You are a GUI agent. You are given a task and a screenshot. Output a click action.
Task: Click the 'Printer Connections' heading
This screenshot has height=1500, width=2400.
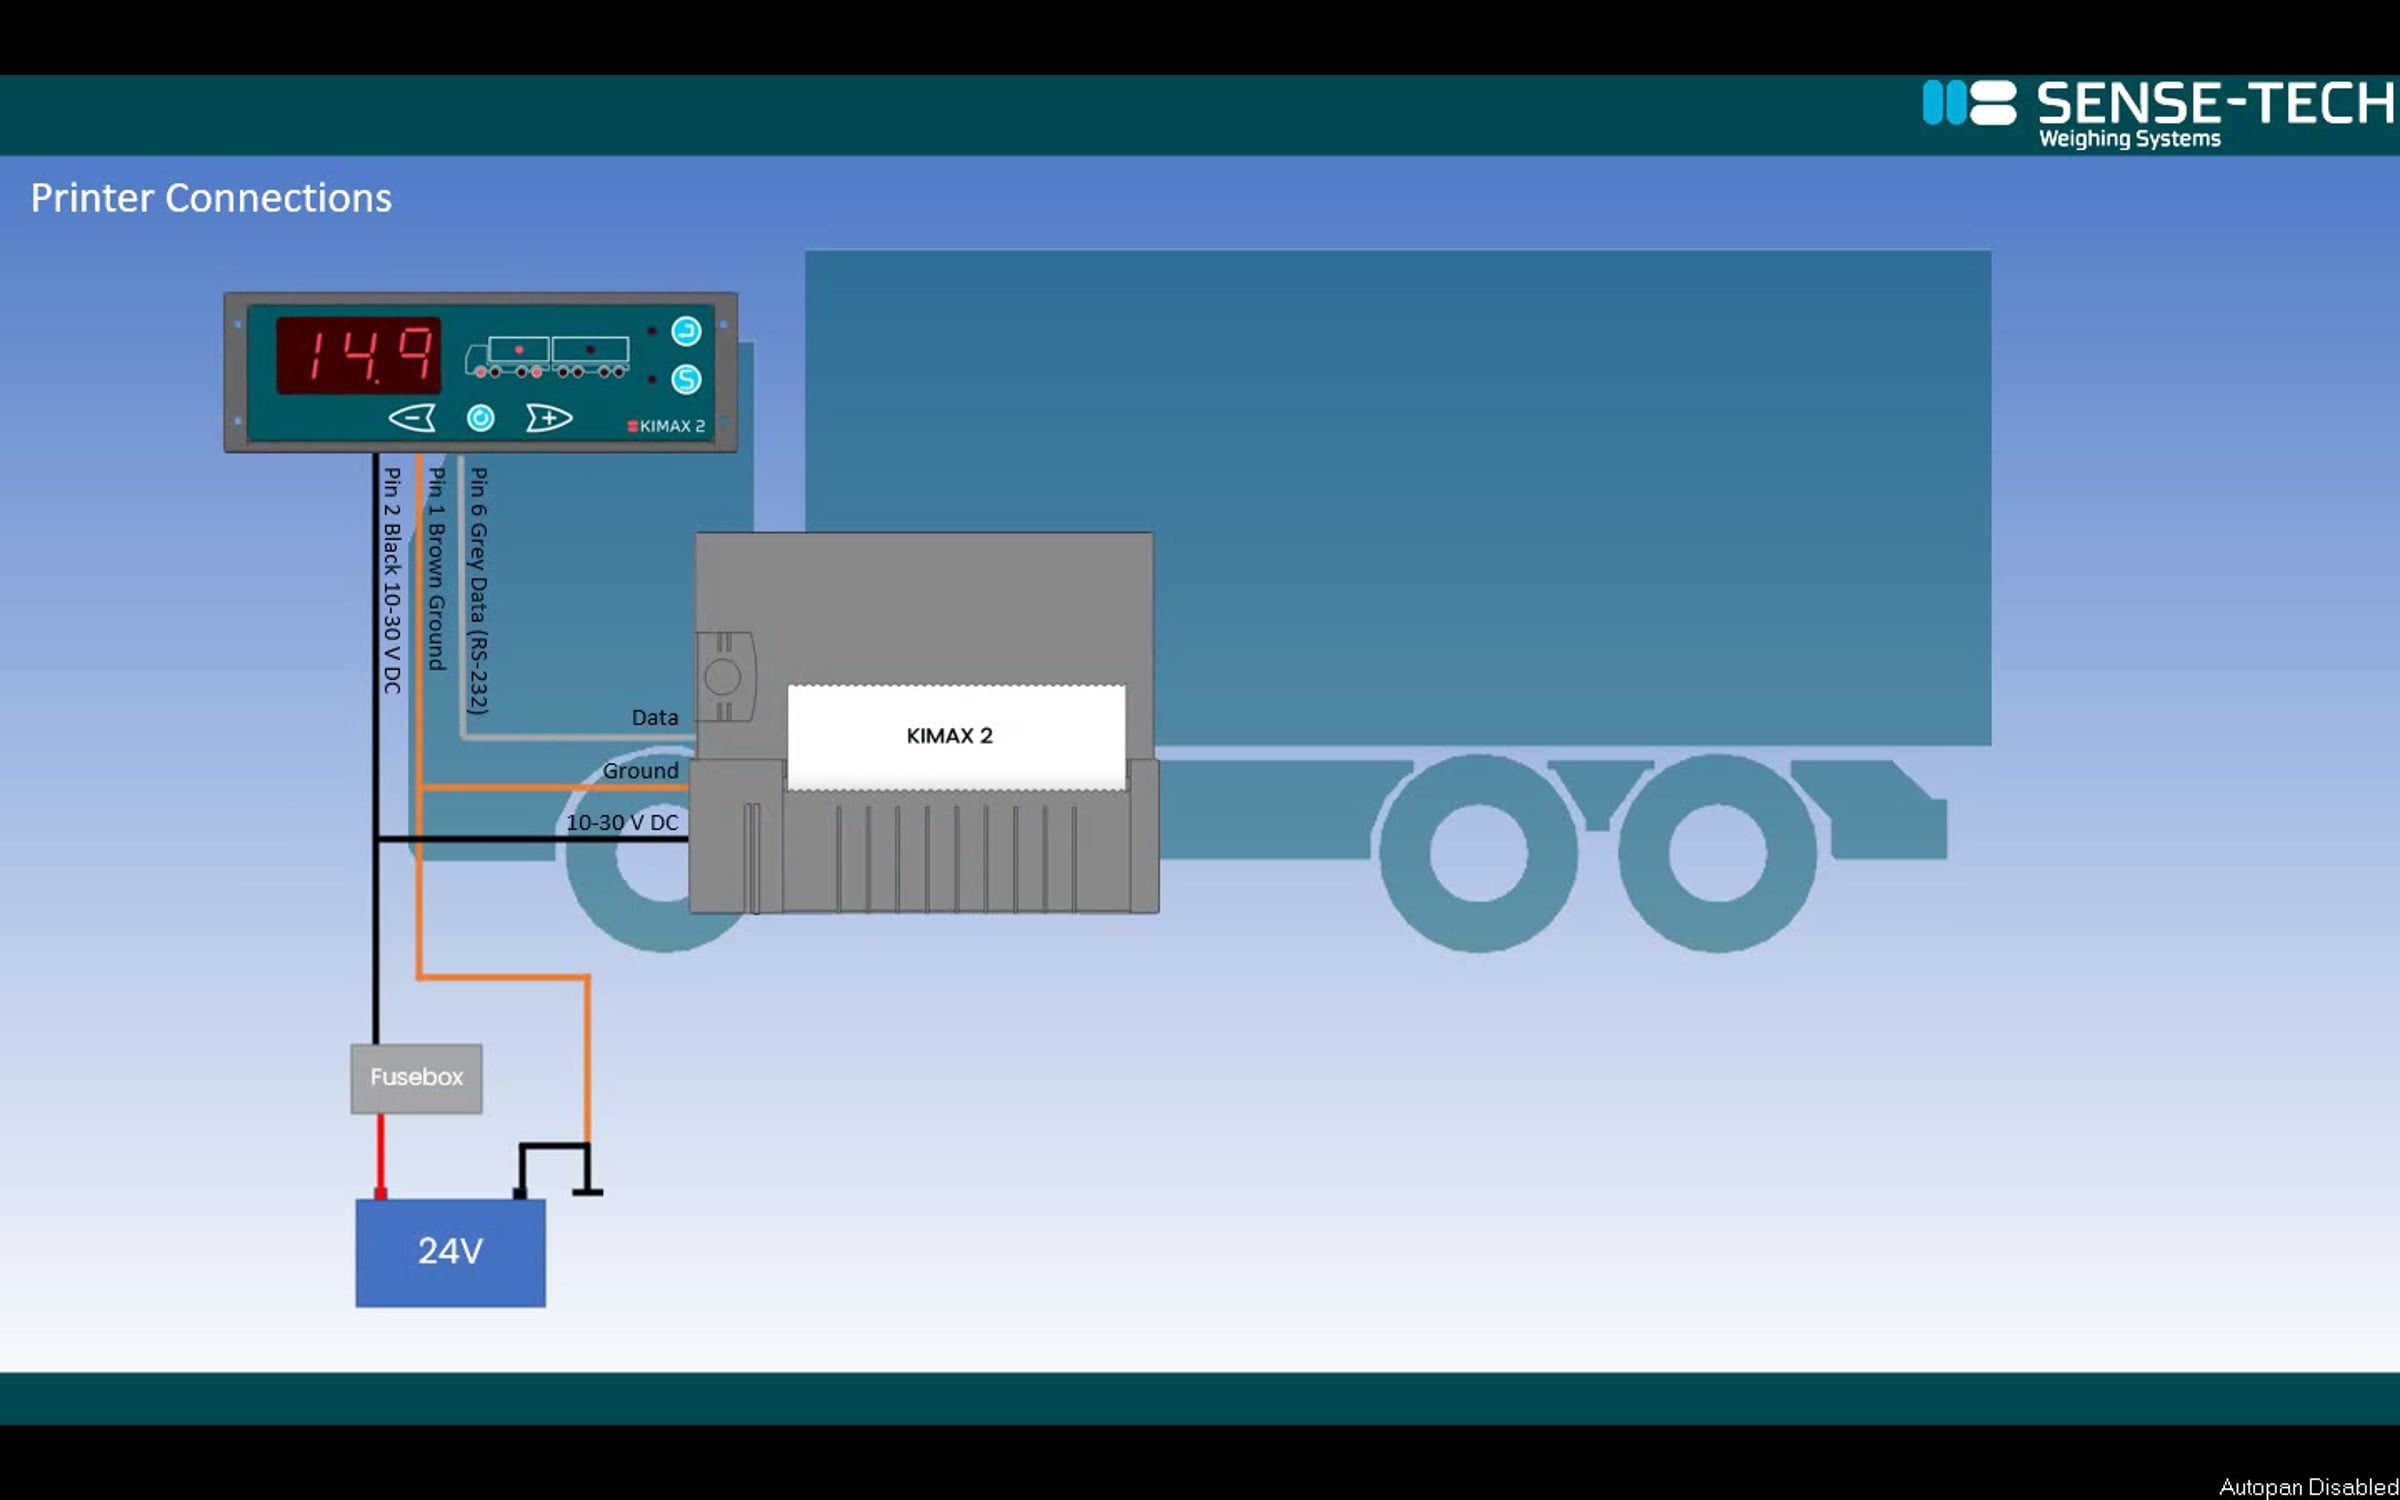pos(211,198)
